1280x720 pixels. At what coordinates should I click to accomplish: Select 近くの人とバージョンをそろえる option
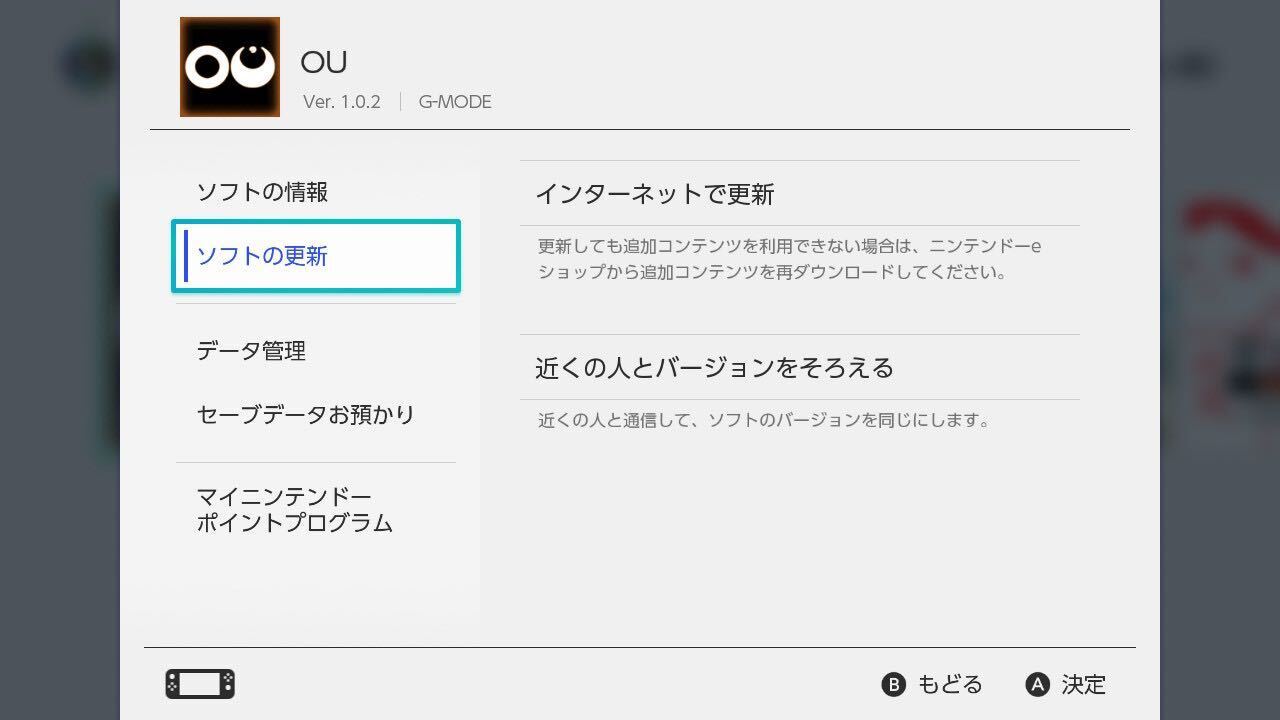[x=800, y=368]
